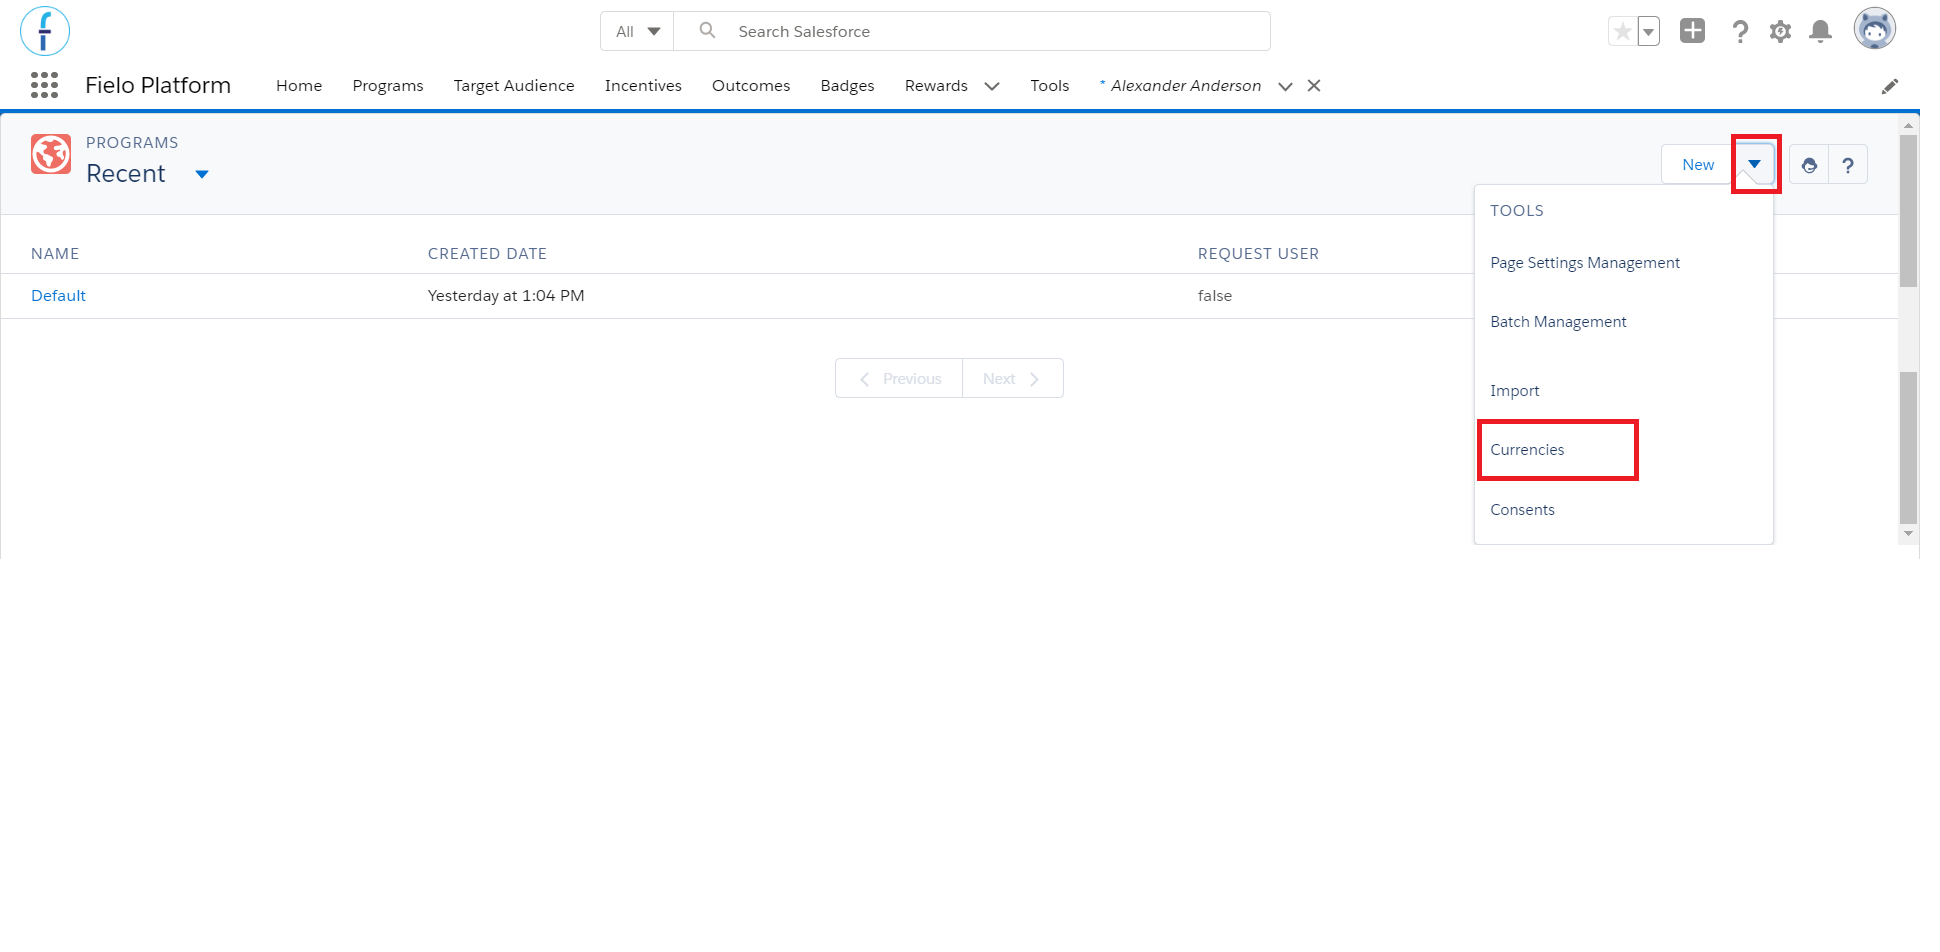The height and width of the screenshot is (952, 1940).
Task: Click the NAME column header
Action: click(55, 254)
